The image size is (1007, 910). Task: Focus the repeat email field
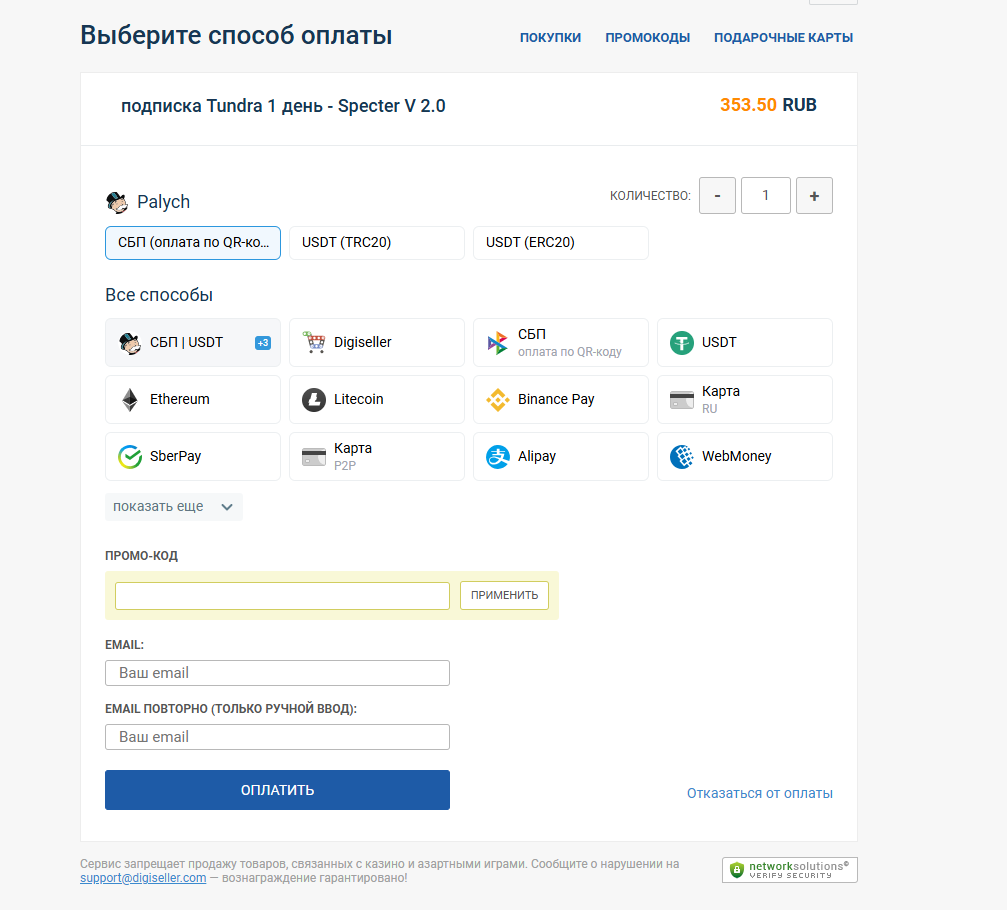[x=277, y=737]
